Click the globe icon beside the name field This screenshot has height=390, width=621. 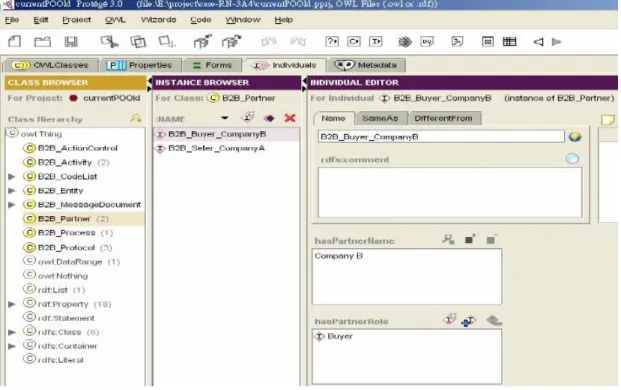pos(575,137)
